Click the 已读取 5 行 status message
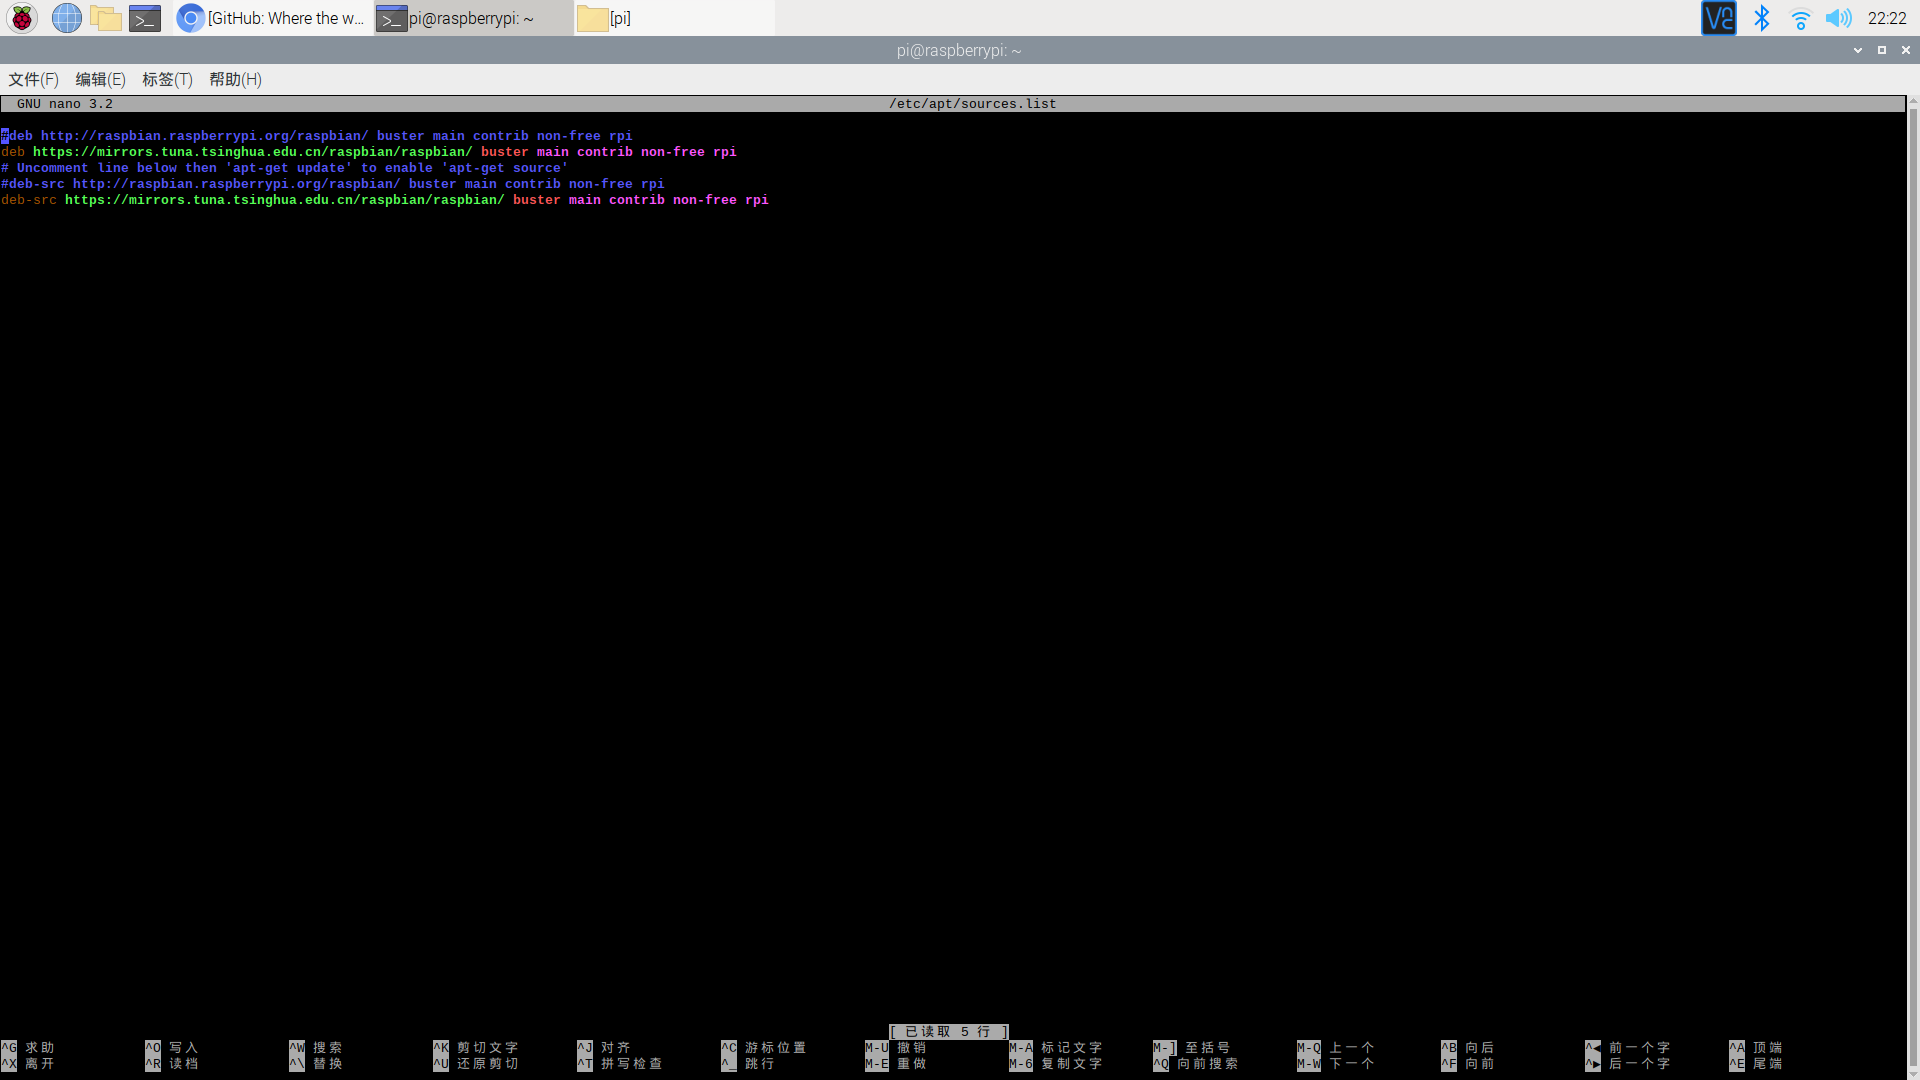 tap(949, 1032)
